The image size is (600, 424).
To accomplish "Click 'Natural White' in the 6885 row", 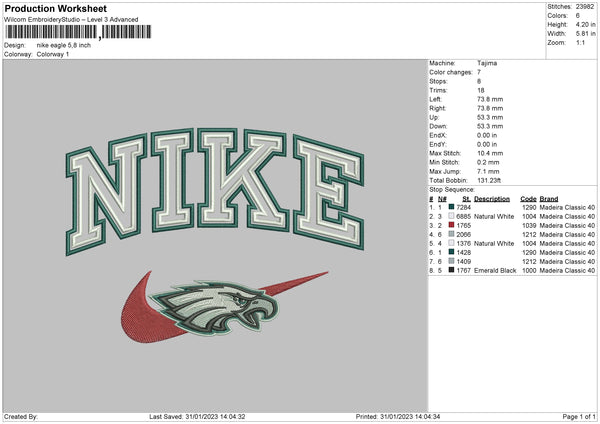I will click(x=494, y=216).
